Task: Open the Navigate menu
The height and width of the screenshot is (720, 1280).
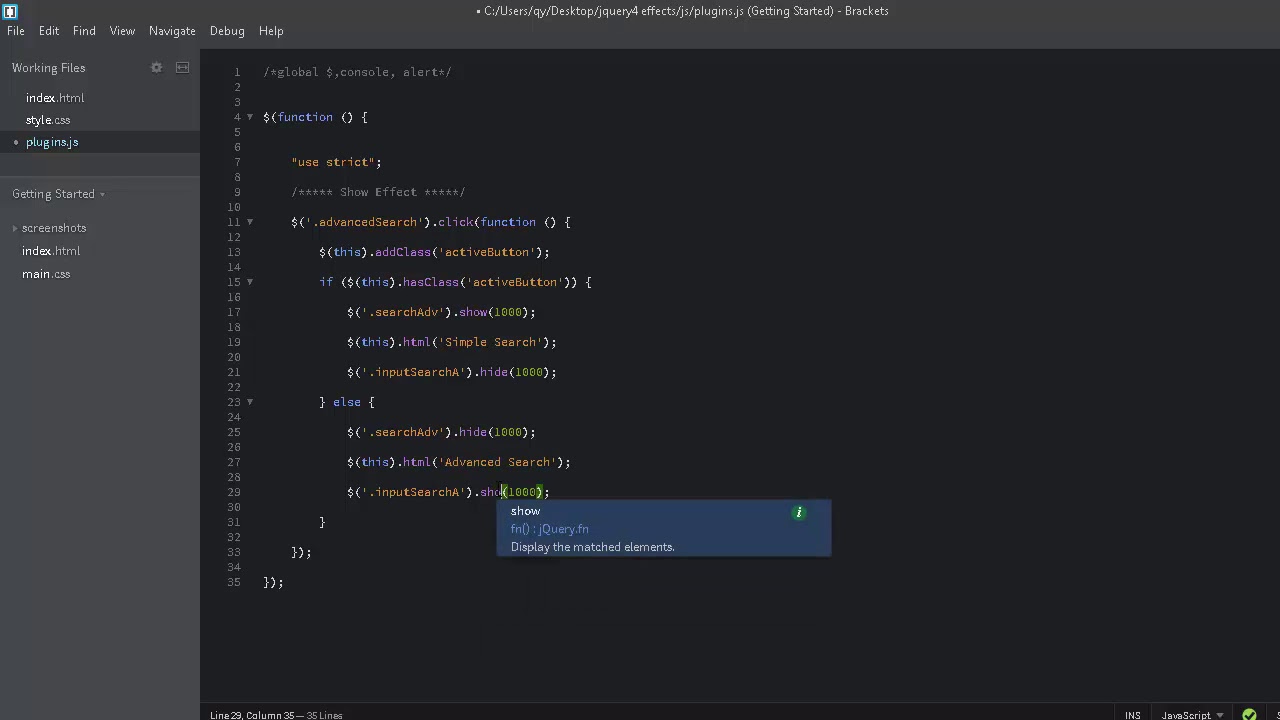Action: click(x=172, y=31)
